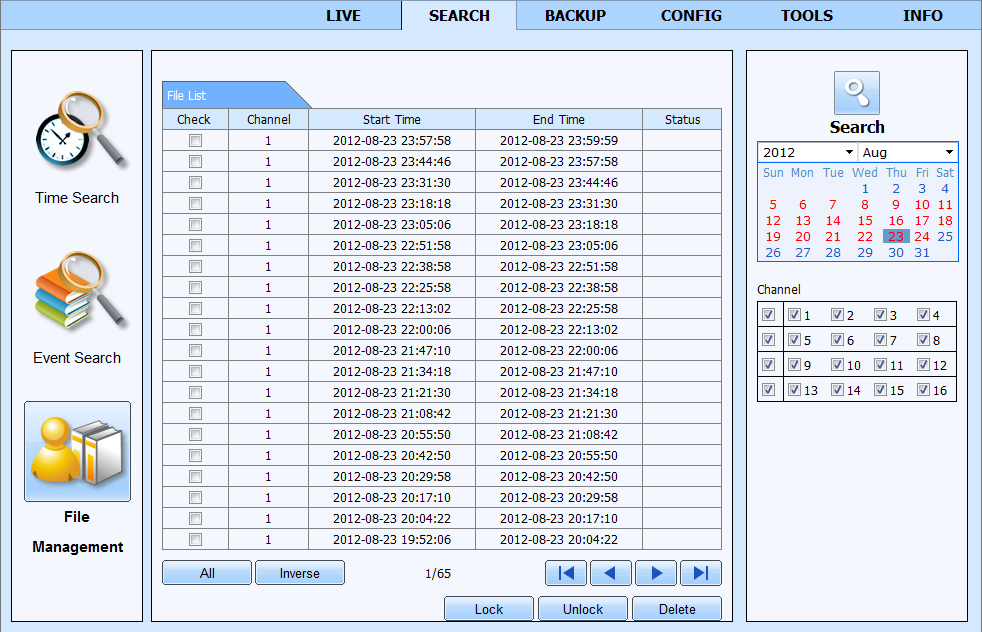This screenshot has width=982, height=632.
Task: Click the 1/65 page indicator
Action: coord(438,573)
